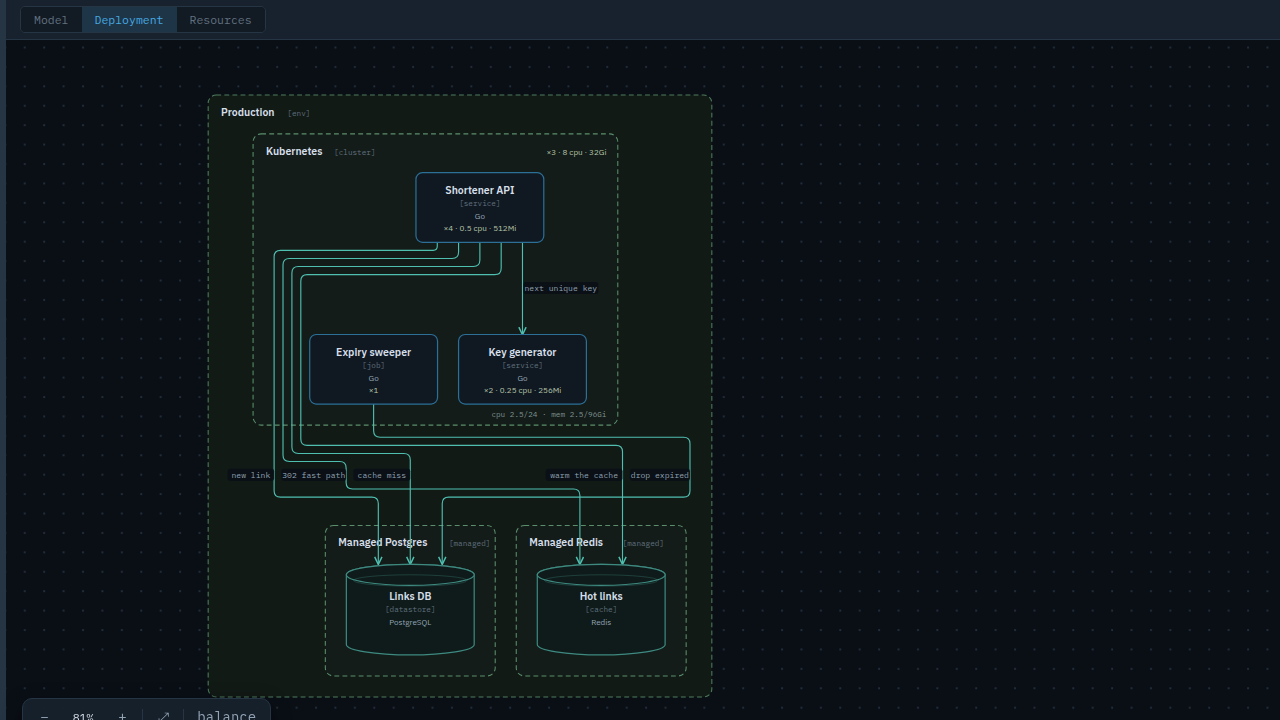
Task: Select the Key generator service node
Action: click(x=522, y=369)
